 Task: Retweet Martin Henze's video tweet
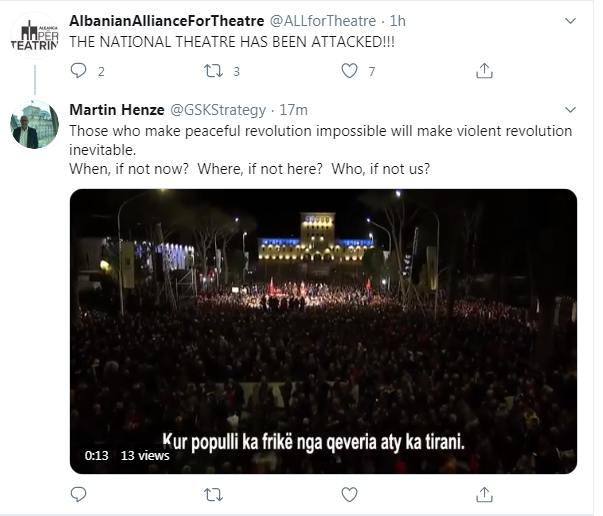(214, 495)
